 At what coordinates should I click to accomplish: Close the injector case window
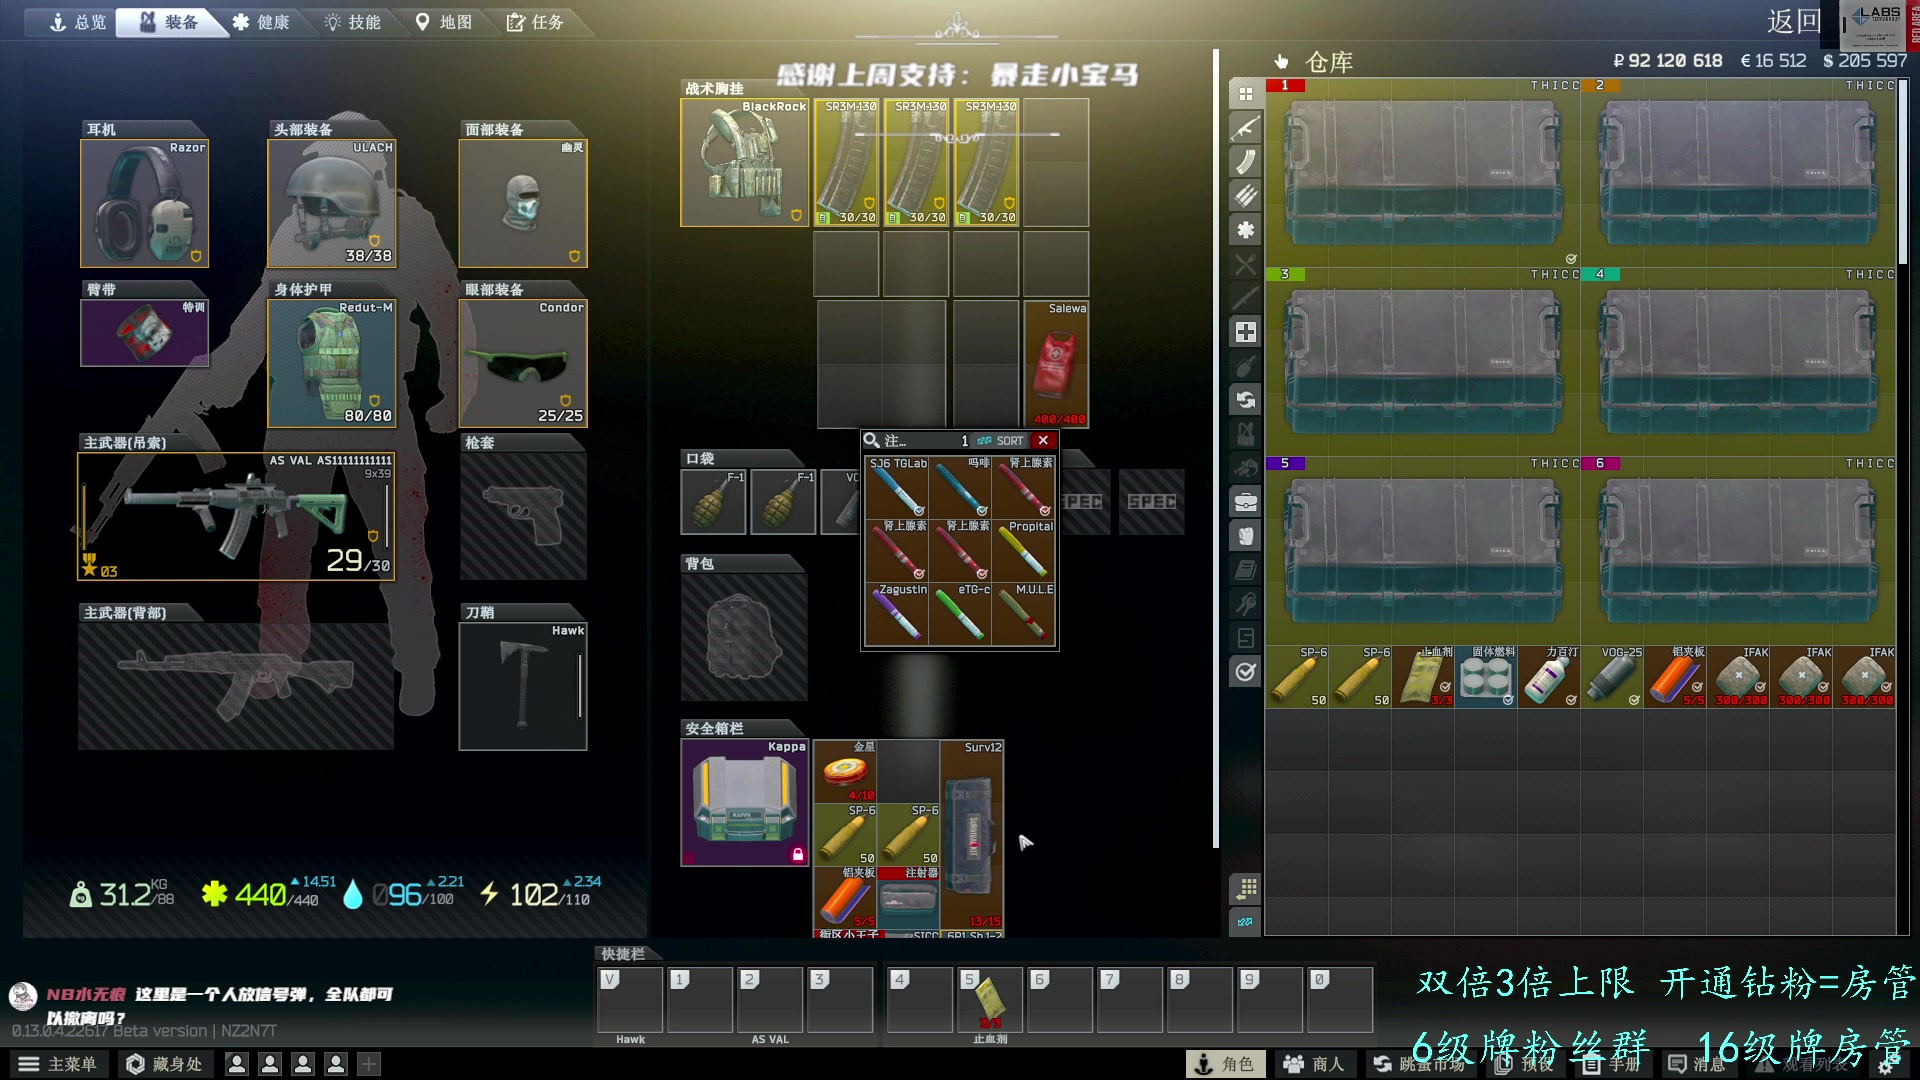pos(1044,440)
